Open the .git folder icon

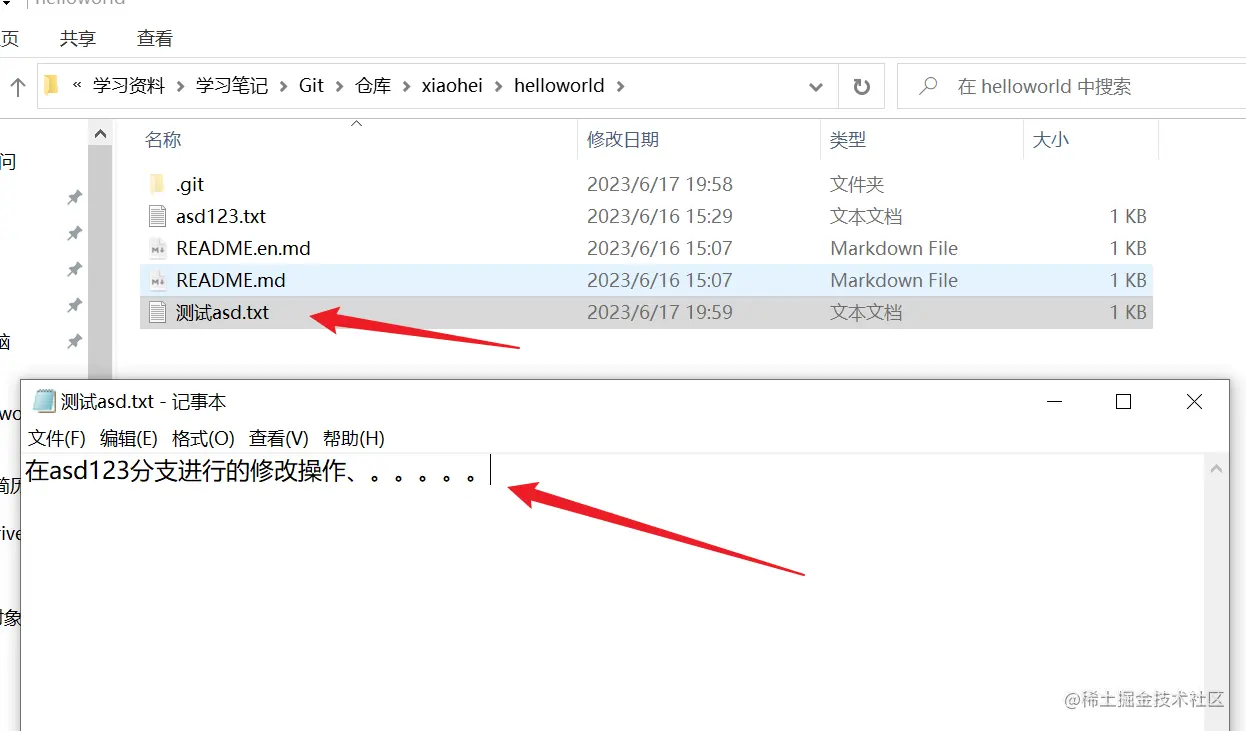(156, 184)
